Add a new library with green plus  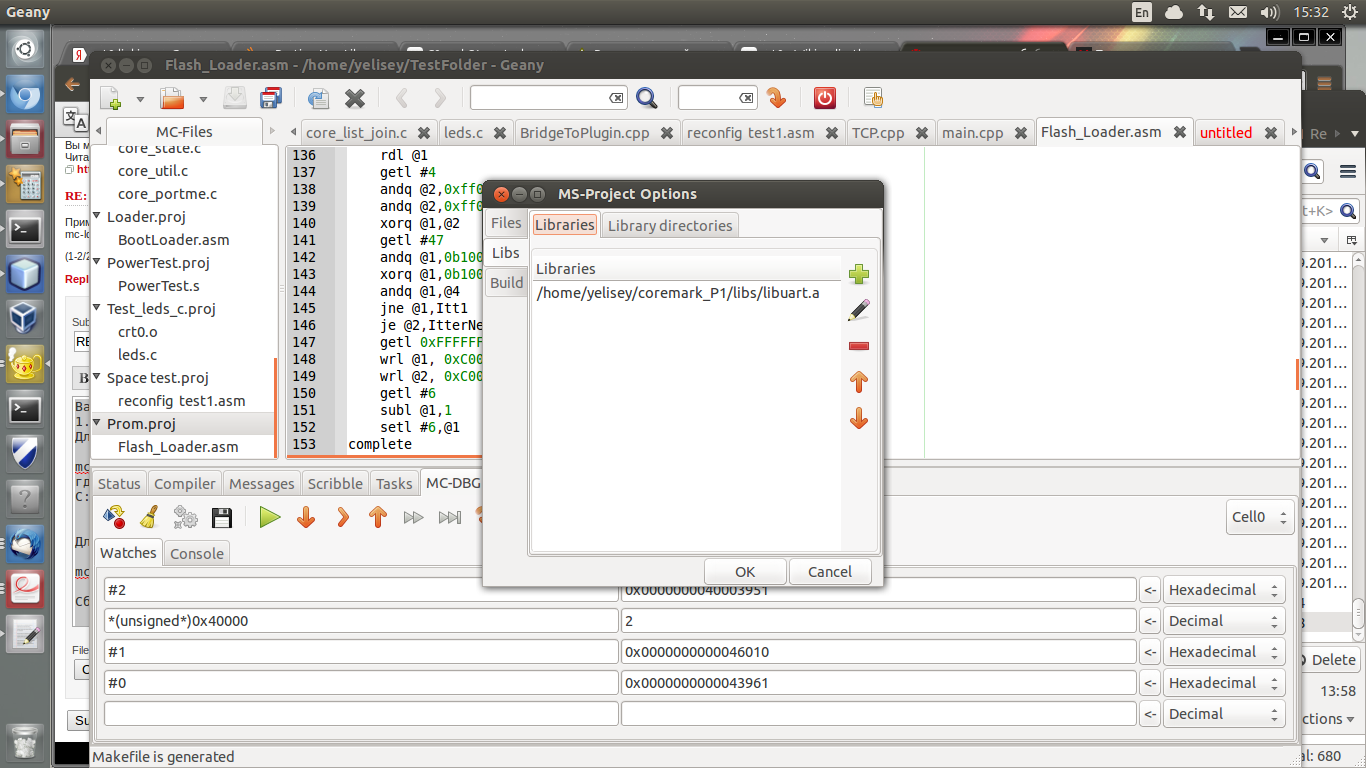(858, 275)
